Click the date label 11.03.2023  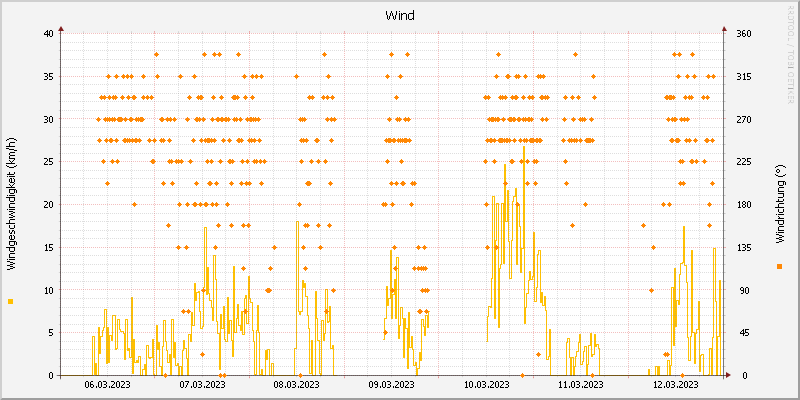tap(581, 384)
